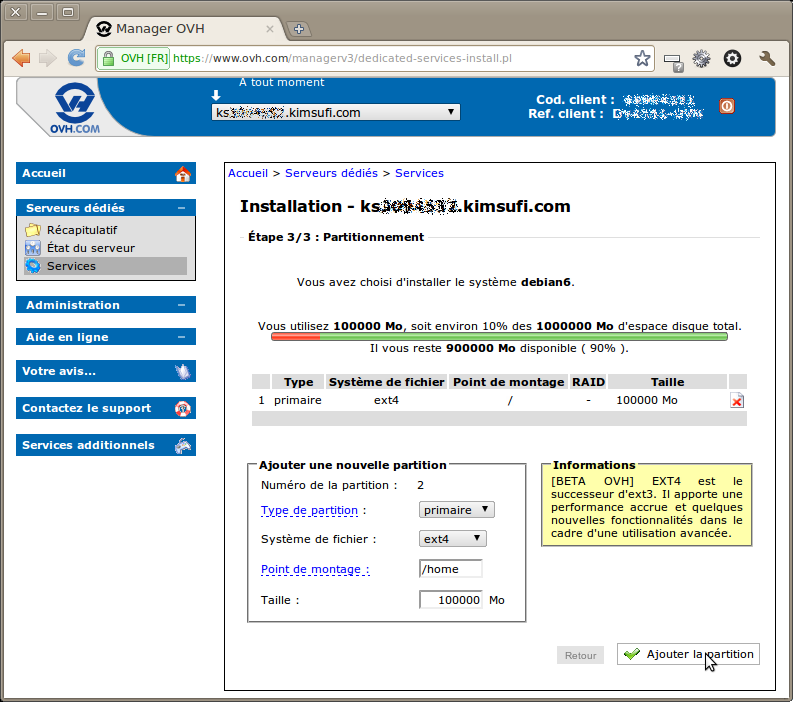793x702 pixels.
Task: Click the 'primaire' cell in partition row 1
Action: click(x=298, y=400)
